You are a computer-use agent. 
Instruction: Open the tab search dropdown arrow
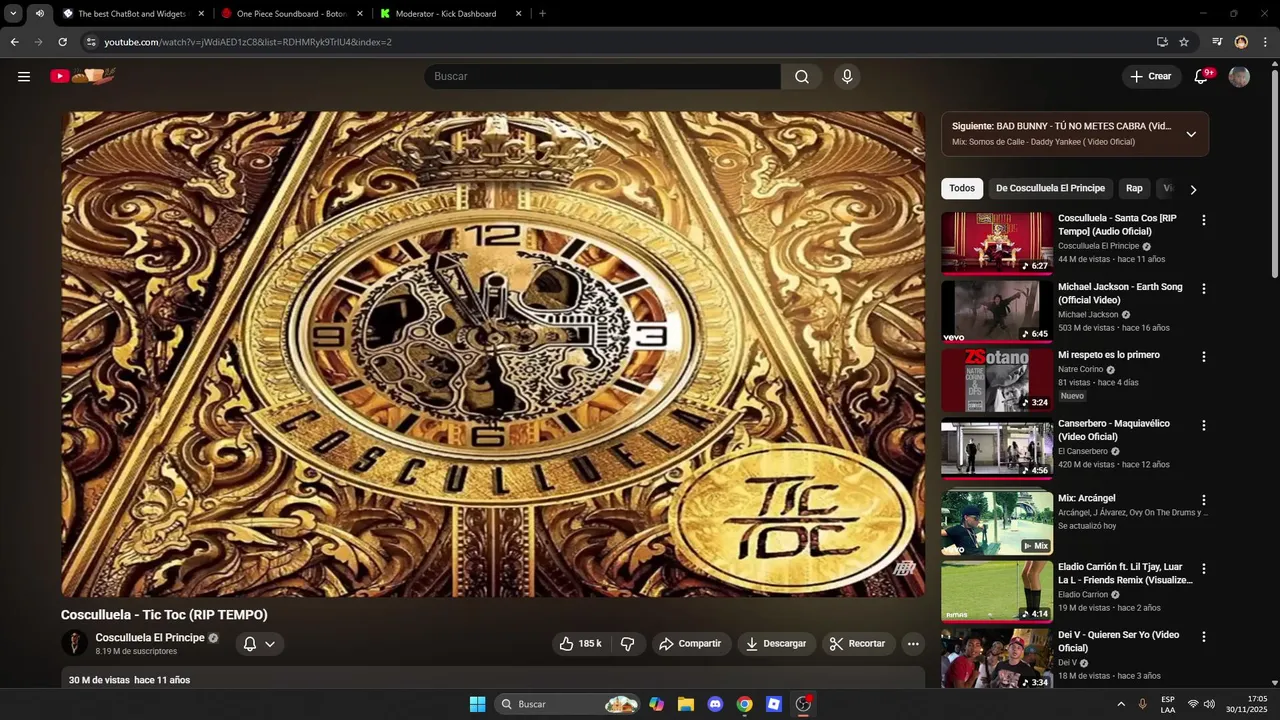click(13, 14)
